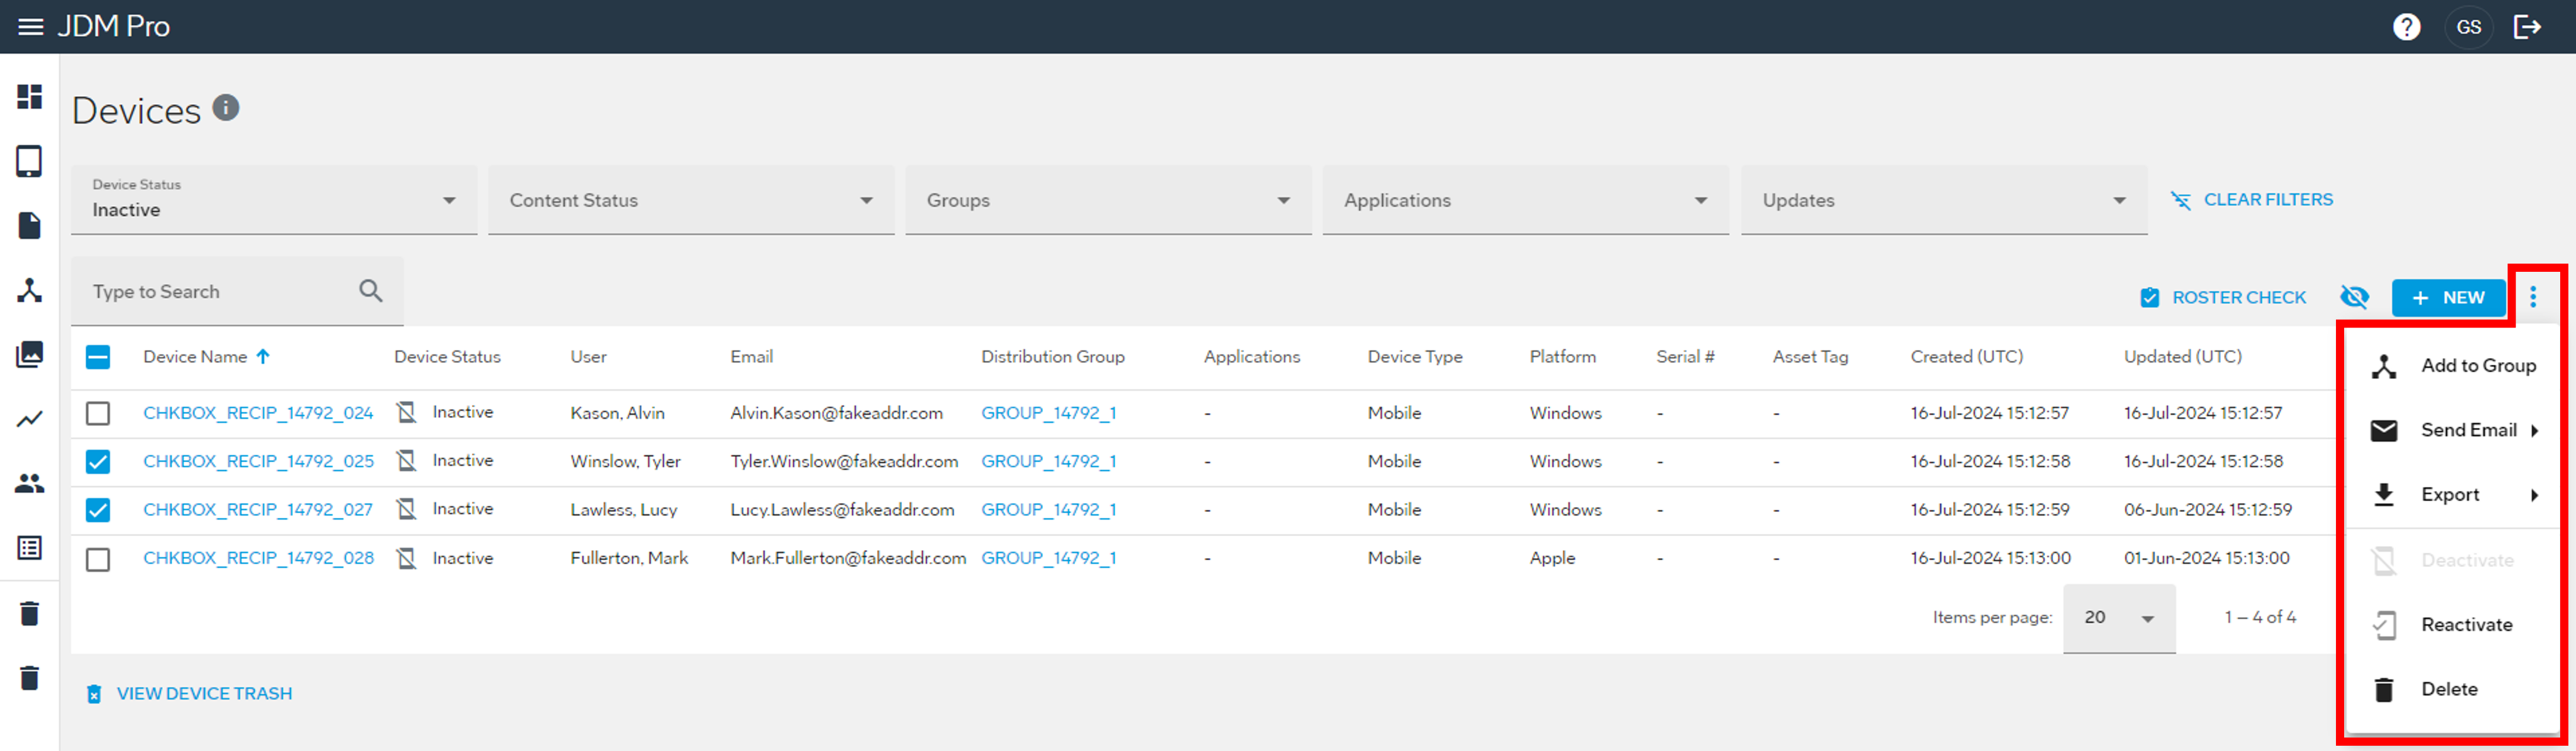This screenshot has width=2576, height=751.
Task: Open the GS user profile avatar
Action: (x=2468, y=27)
